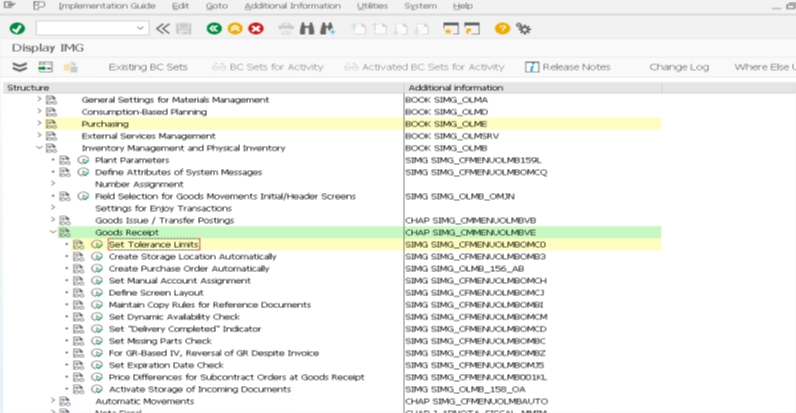This screenshot has height=413, width=796.
Task: Run the Set Manual Account Assignment execute icon
Action: coord(96,281)
